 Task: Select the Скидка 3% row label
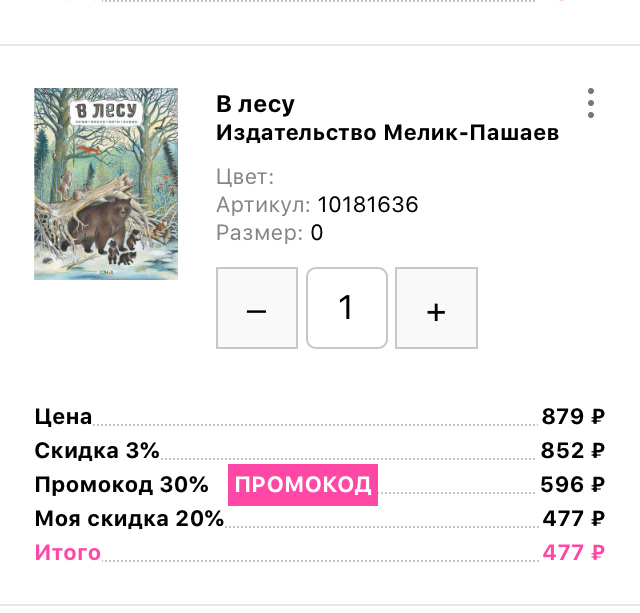tap(97, 451)
